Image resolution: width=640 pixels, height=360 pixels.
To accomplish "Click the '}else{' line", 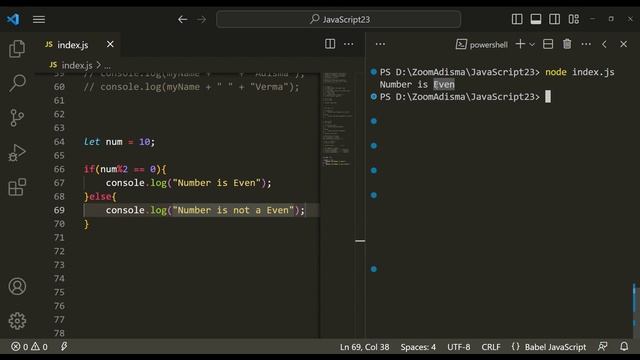I will [100, 196].
